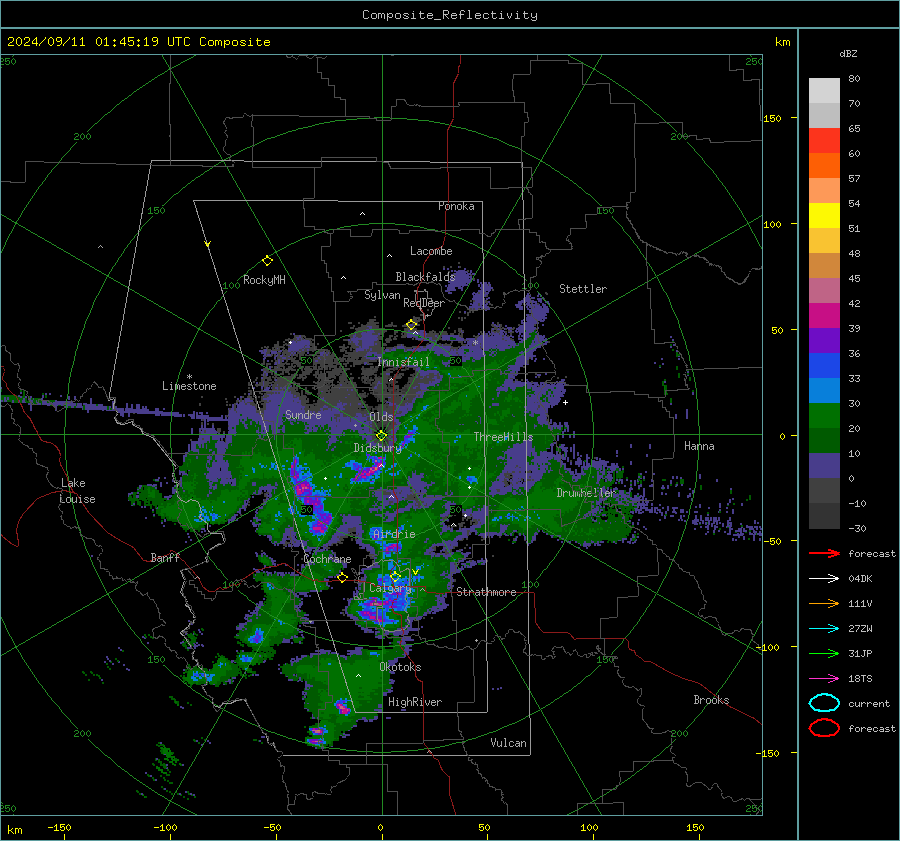The image size is (900, 841).
Task: Choose the green 31JP arrow legend icon
Action: (x=824, y=653)
